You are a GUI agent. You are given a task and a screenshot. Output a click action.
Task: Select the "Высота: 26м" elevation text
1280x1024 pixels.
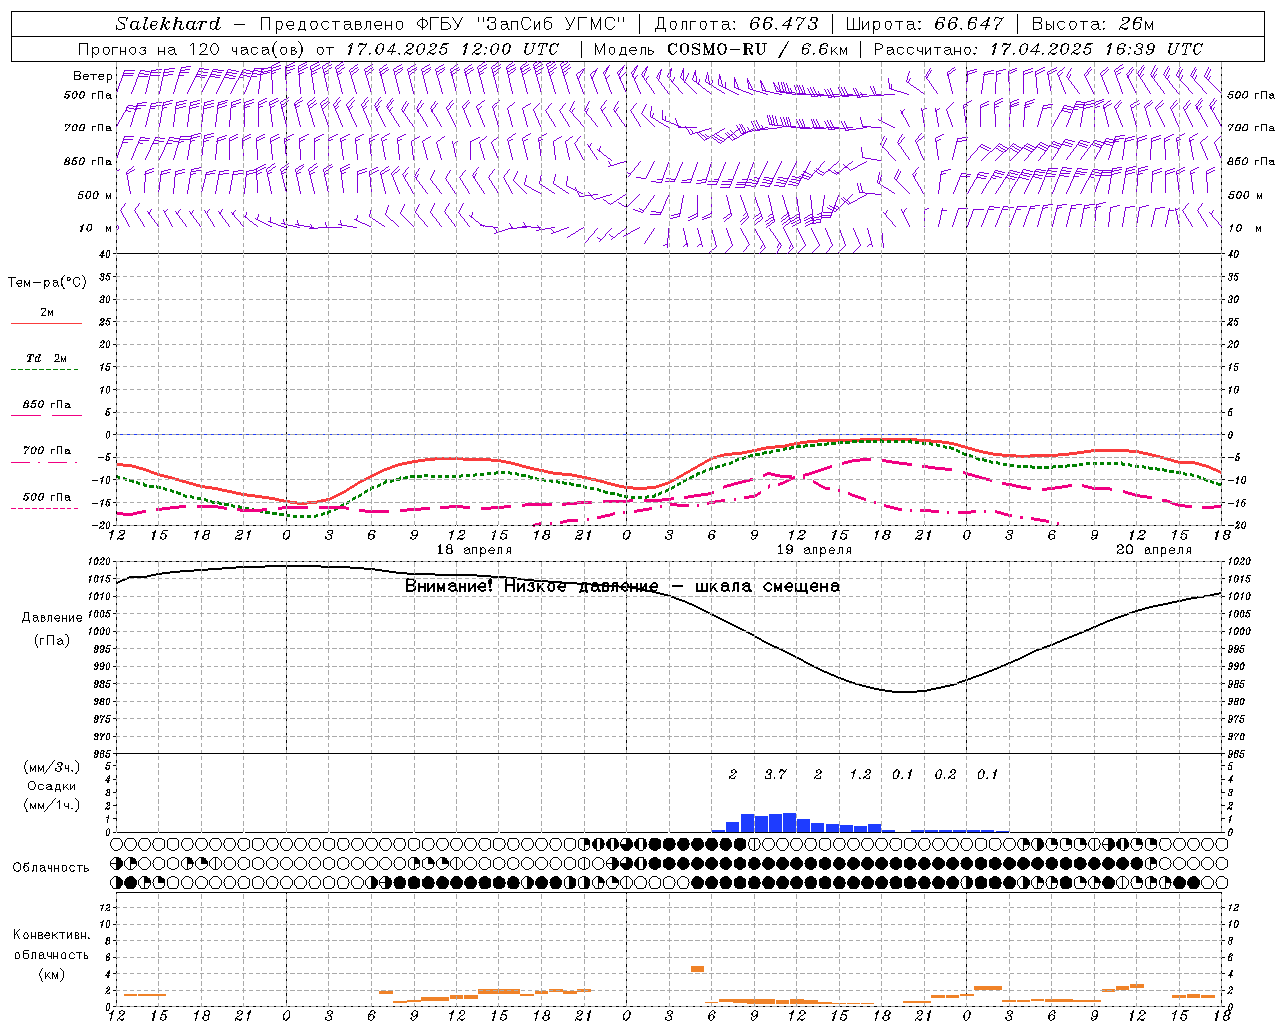point(1093,24)
